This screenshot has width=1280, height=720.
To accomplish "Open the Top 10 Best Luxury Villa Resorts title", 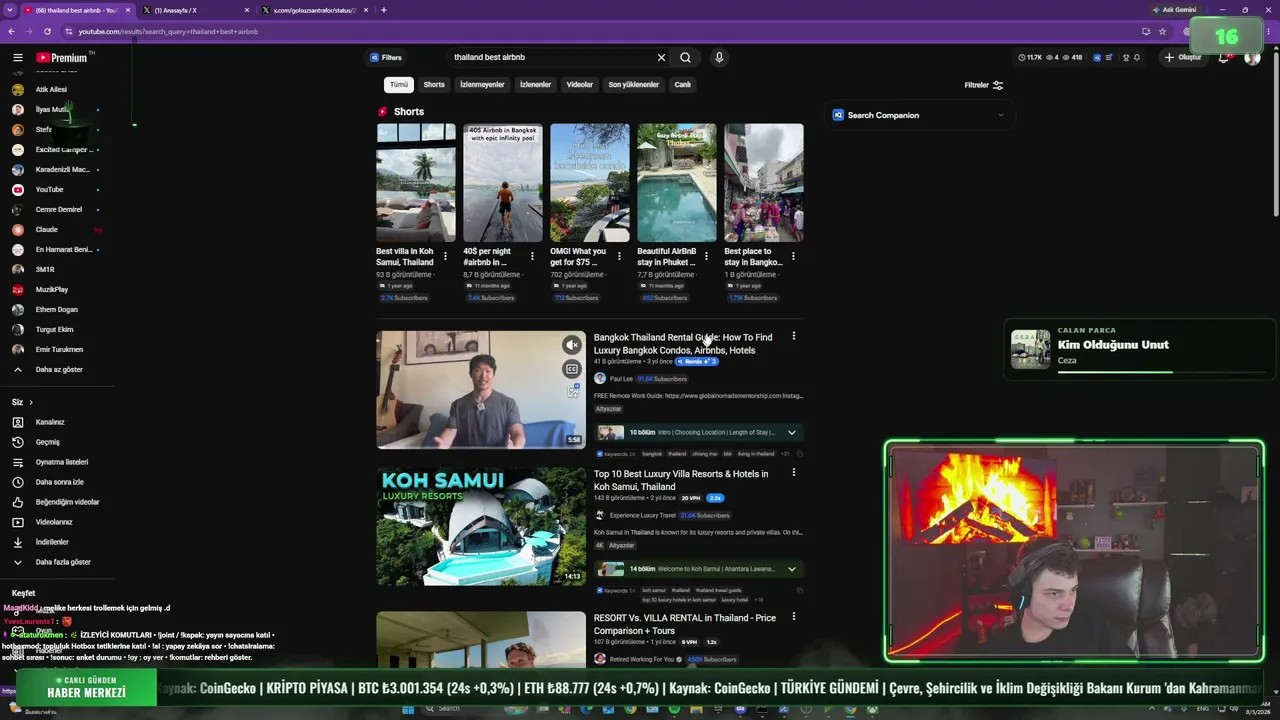I will [681, 480].
